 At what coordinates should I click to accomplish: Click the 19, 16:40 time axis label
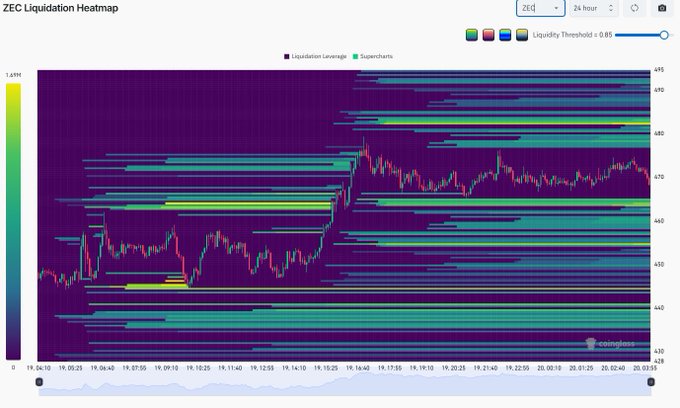[x=358, y=368]
